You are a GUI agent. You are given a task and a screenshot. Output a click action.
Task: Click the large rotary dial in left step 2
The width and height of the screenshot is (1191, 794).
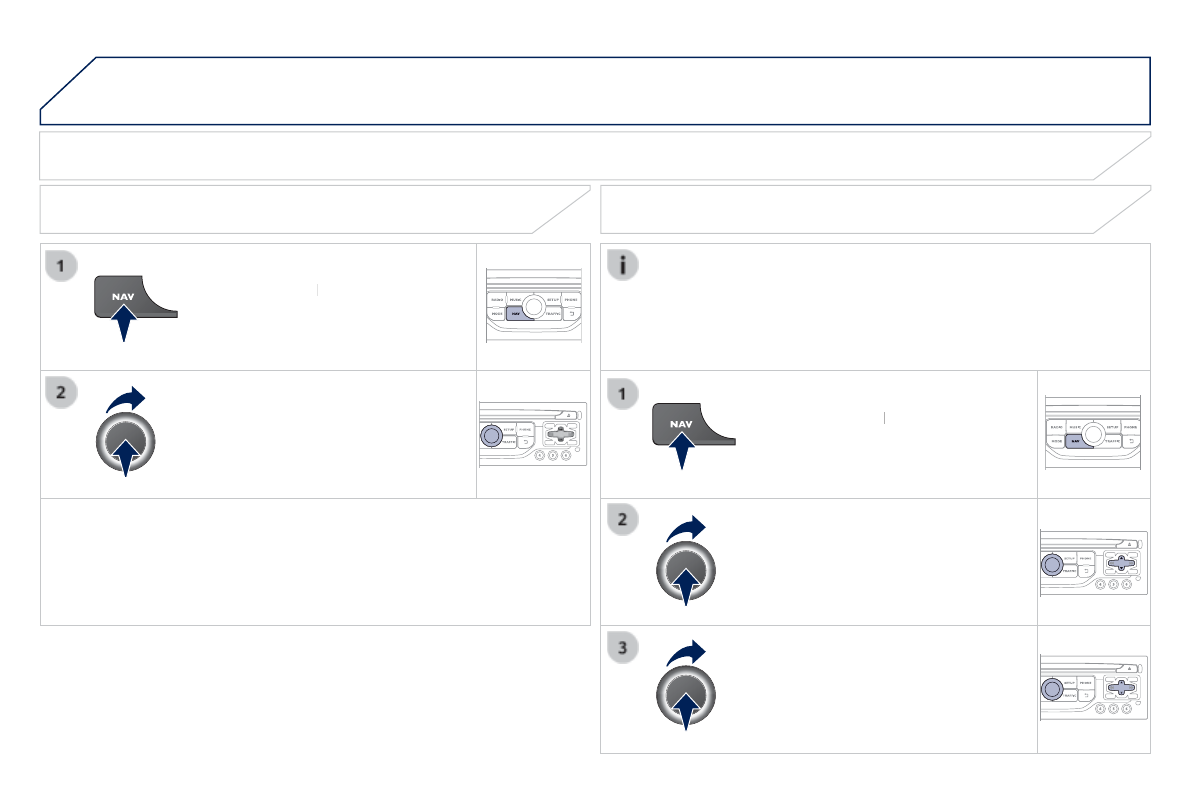click(x=126, y=443)
